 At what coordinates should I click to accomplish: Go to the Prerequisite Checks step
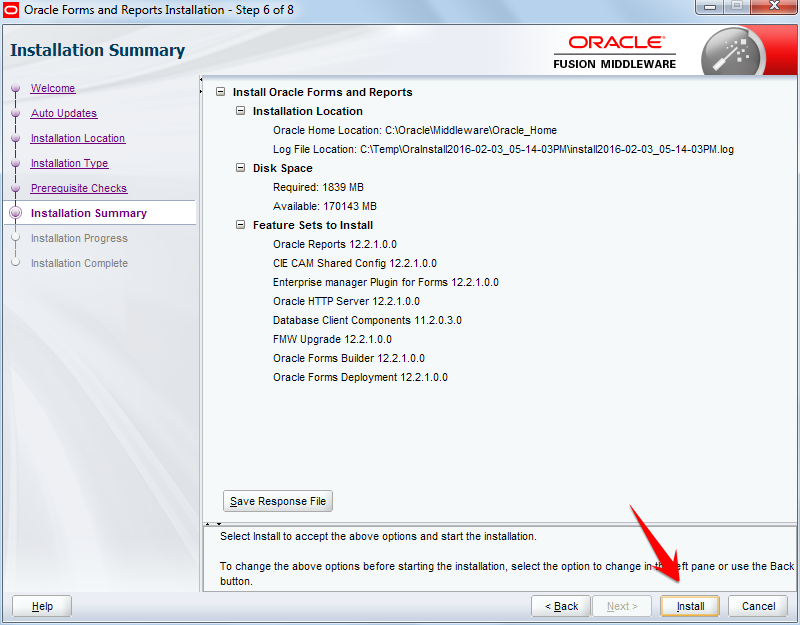point(79,188)
